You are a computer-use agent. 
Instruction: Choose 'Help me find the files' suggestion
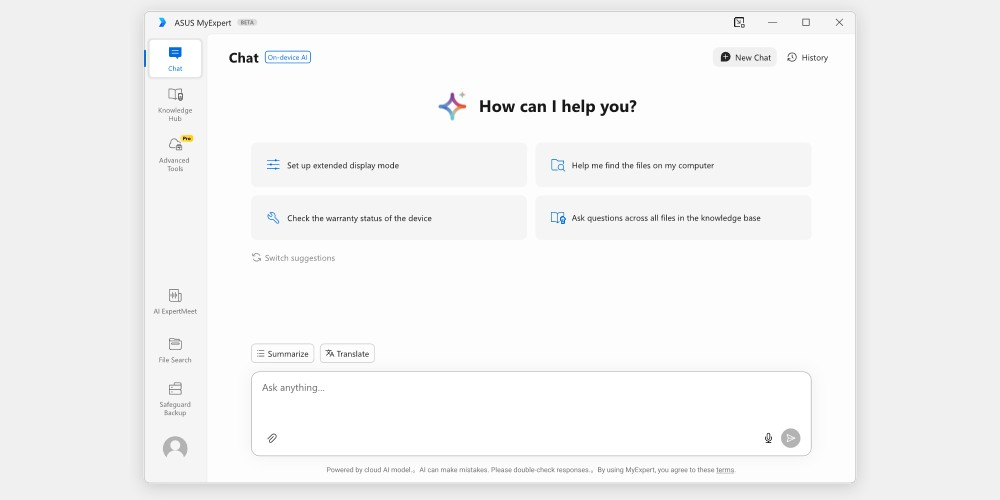pos(673,165)
